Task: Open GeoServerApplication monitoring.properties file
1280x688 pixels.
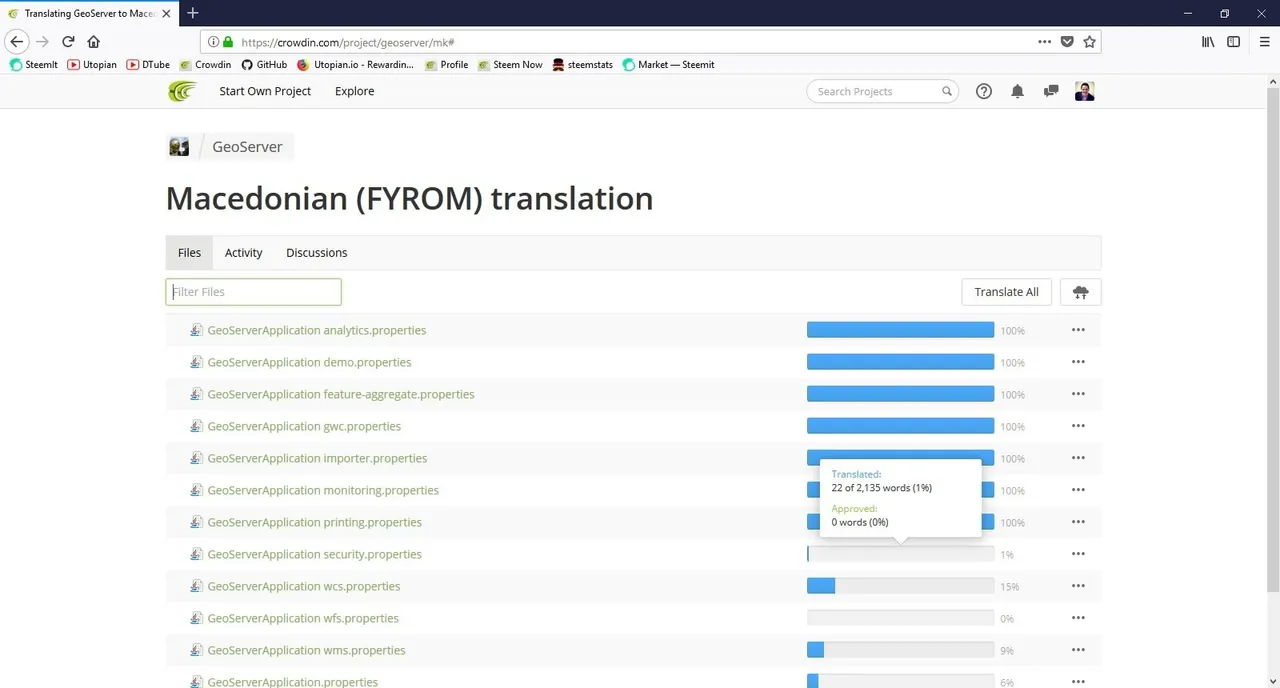Action: point(323,490)
